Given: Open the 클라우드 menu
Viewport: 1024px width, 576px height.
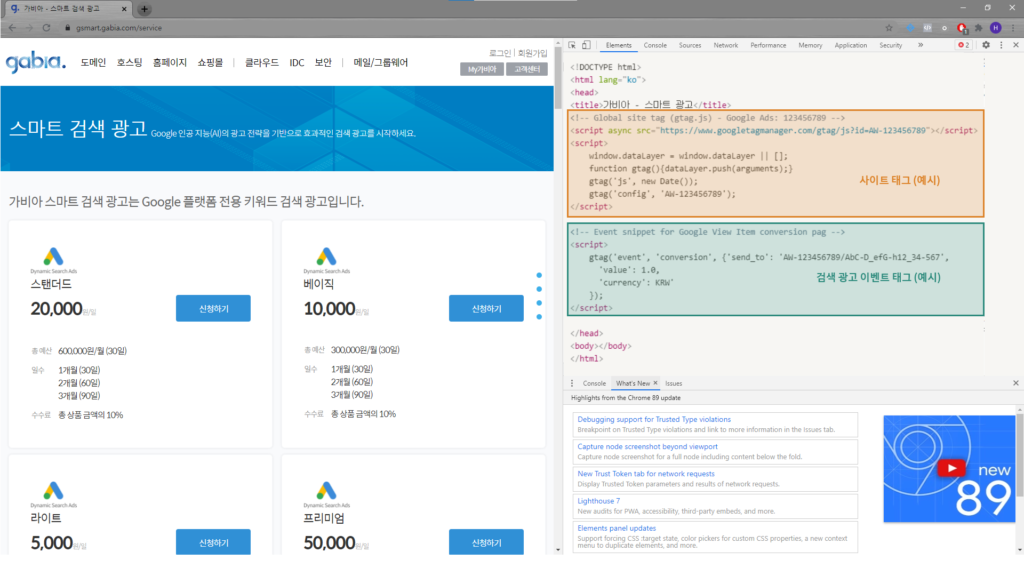Looking at the screenshot, I should (x=261, y=63).
